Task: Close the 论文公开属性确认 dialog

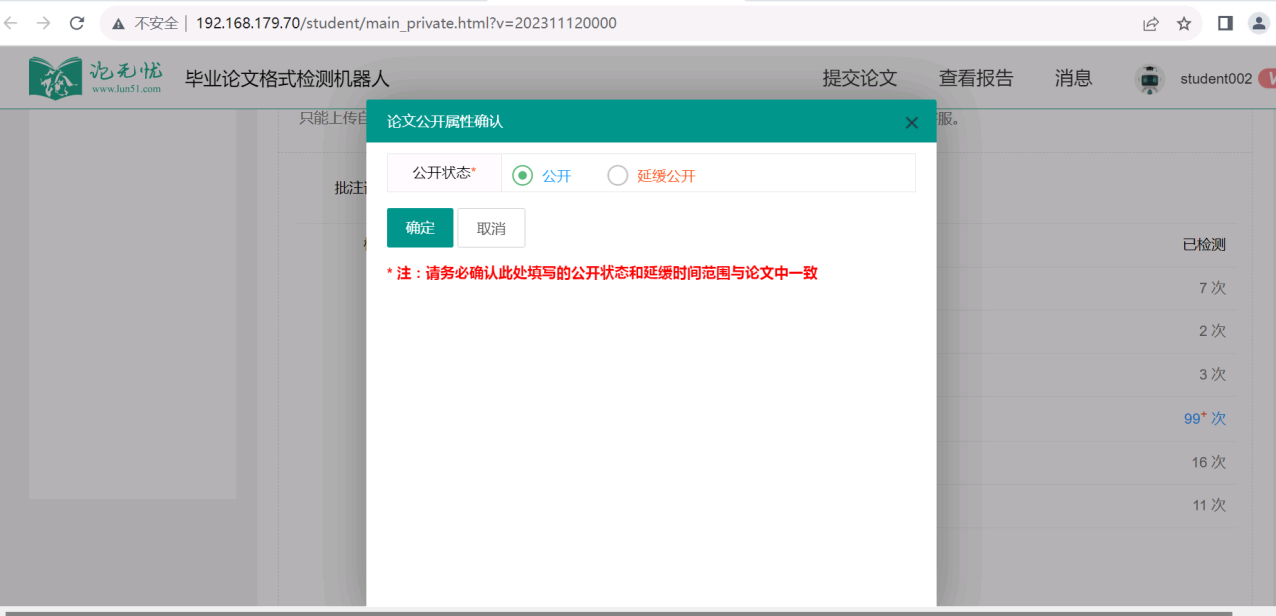Action: click(911, 122)
